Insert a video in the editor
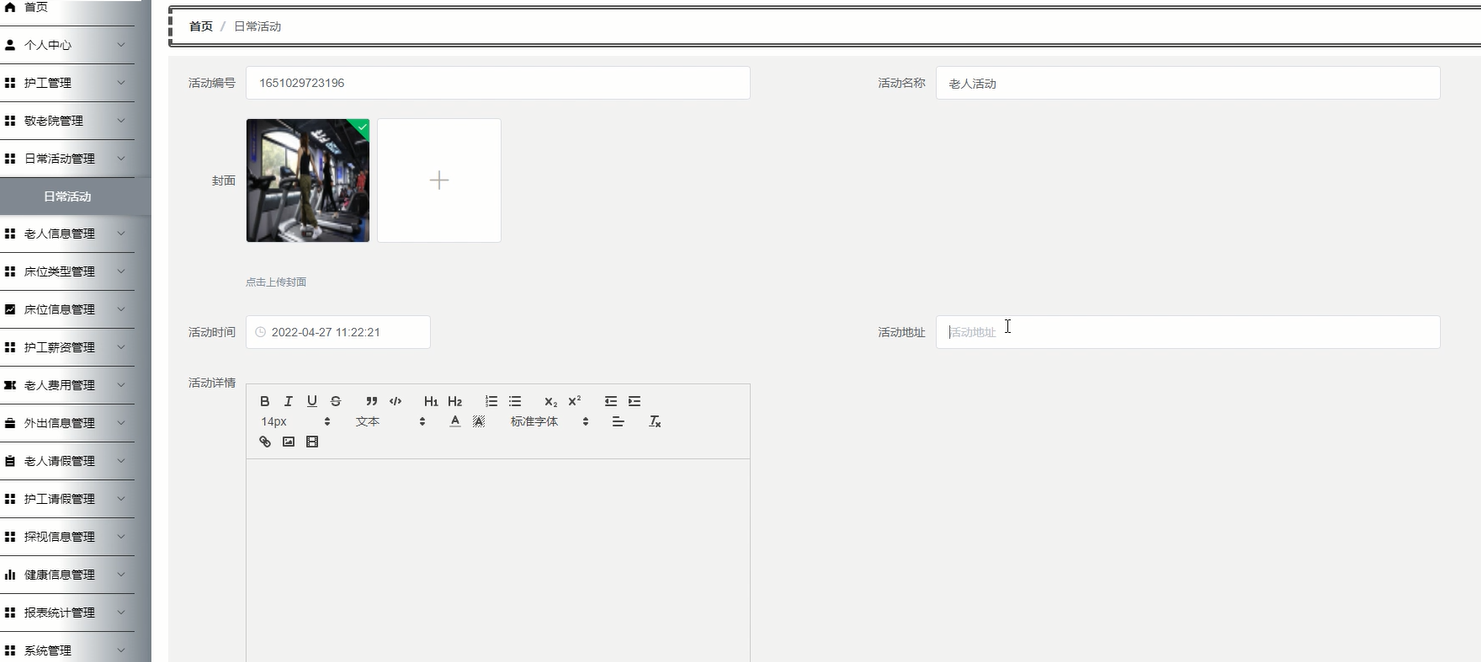 point(312,442)
